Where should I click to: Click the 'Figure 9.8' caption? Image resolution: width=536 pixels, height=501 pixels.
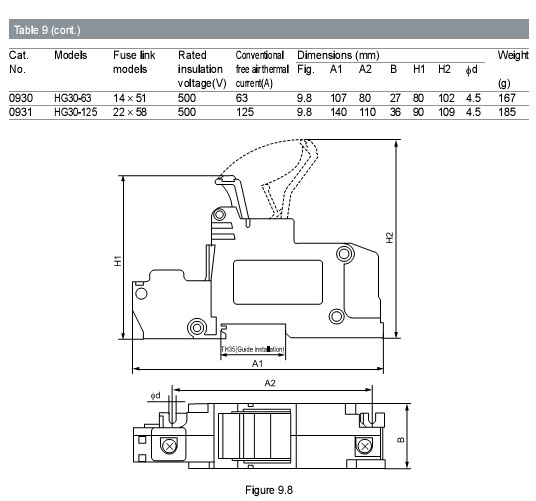269,490
